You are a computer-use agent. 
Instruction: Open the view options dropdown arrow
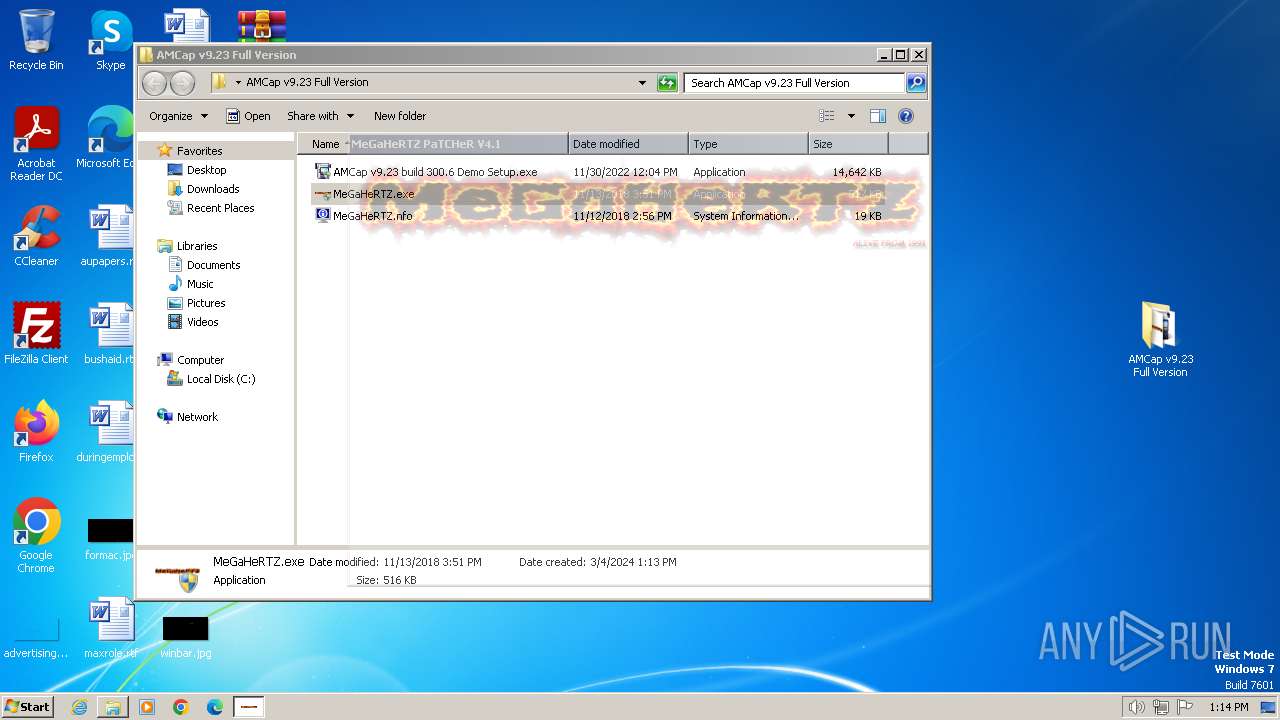[x=851, y=116]
